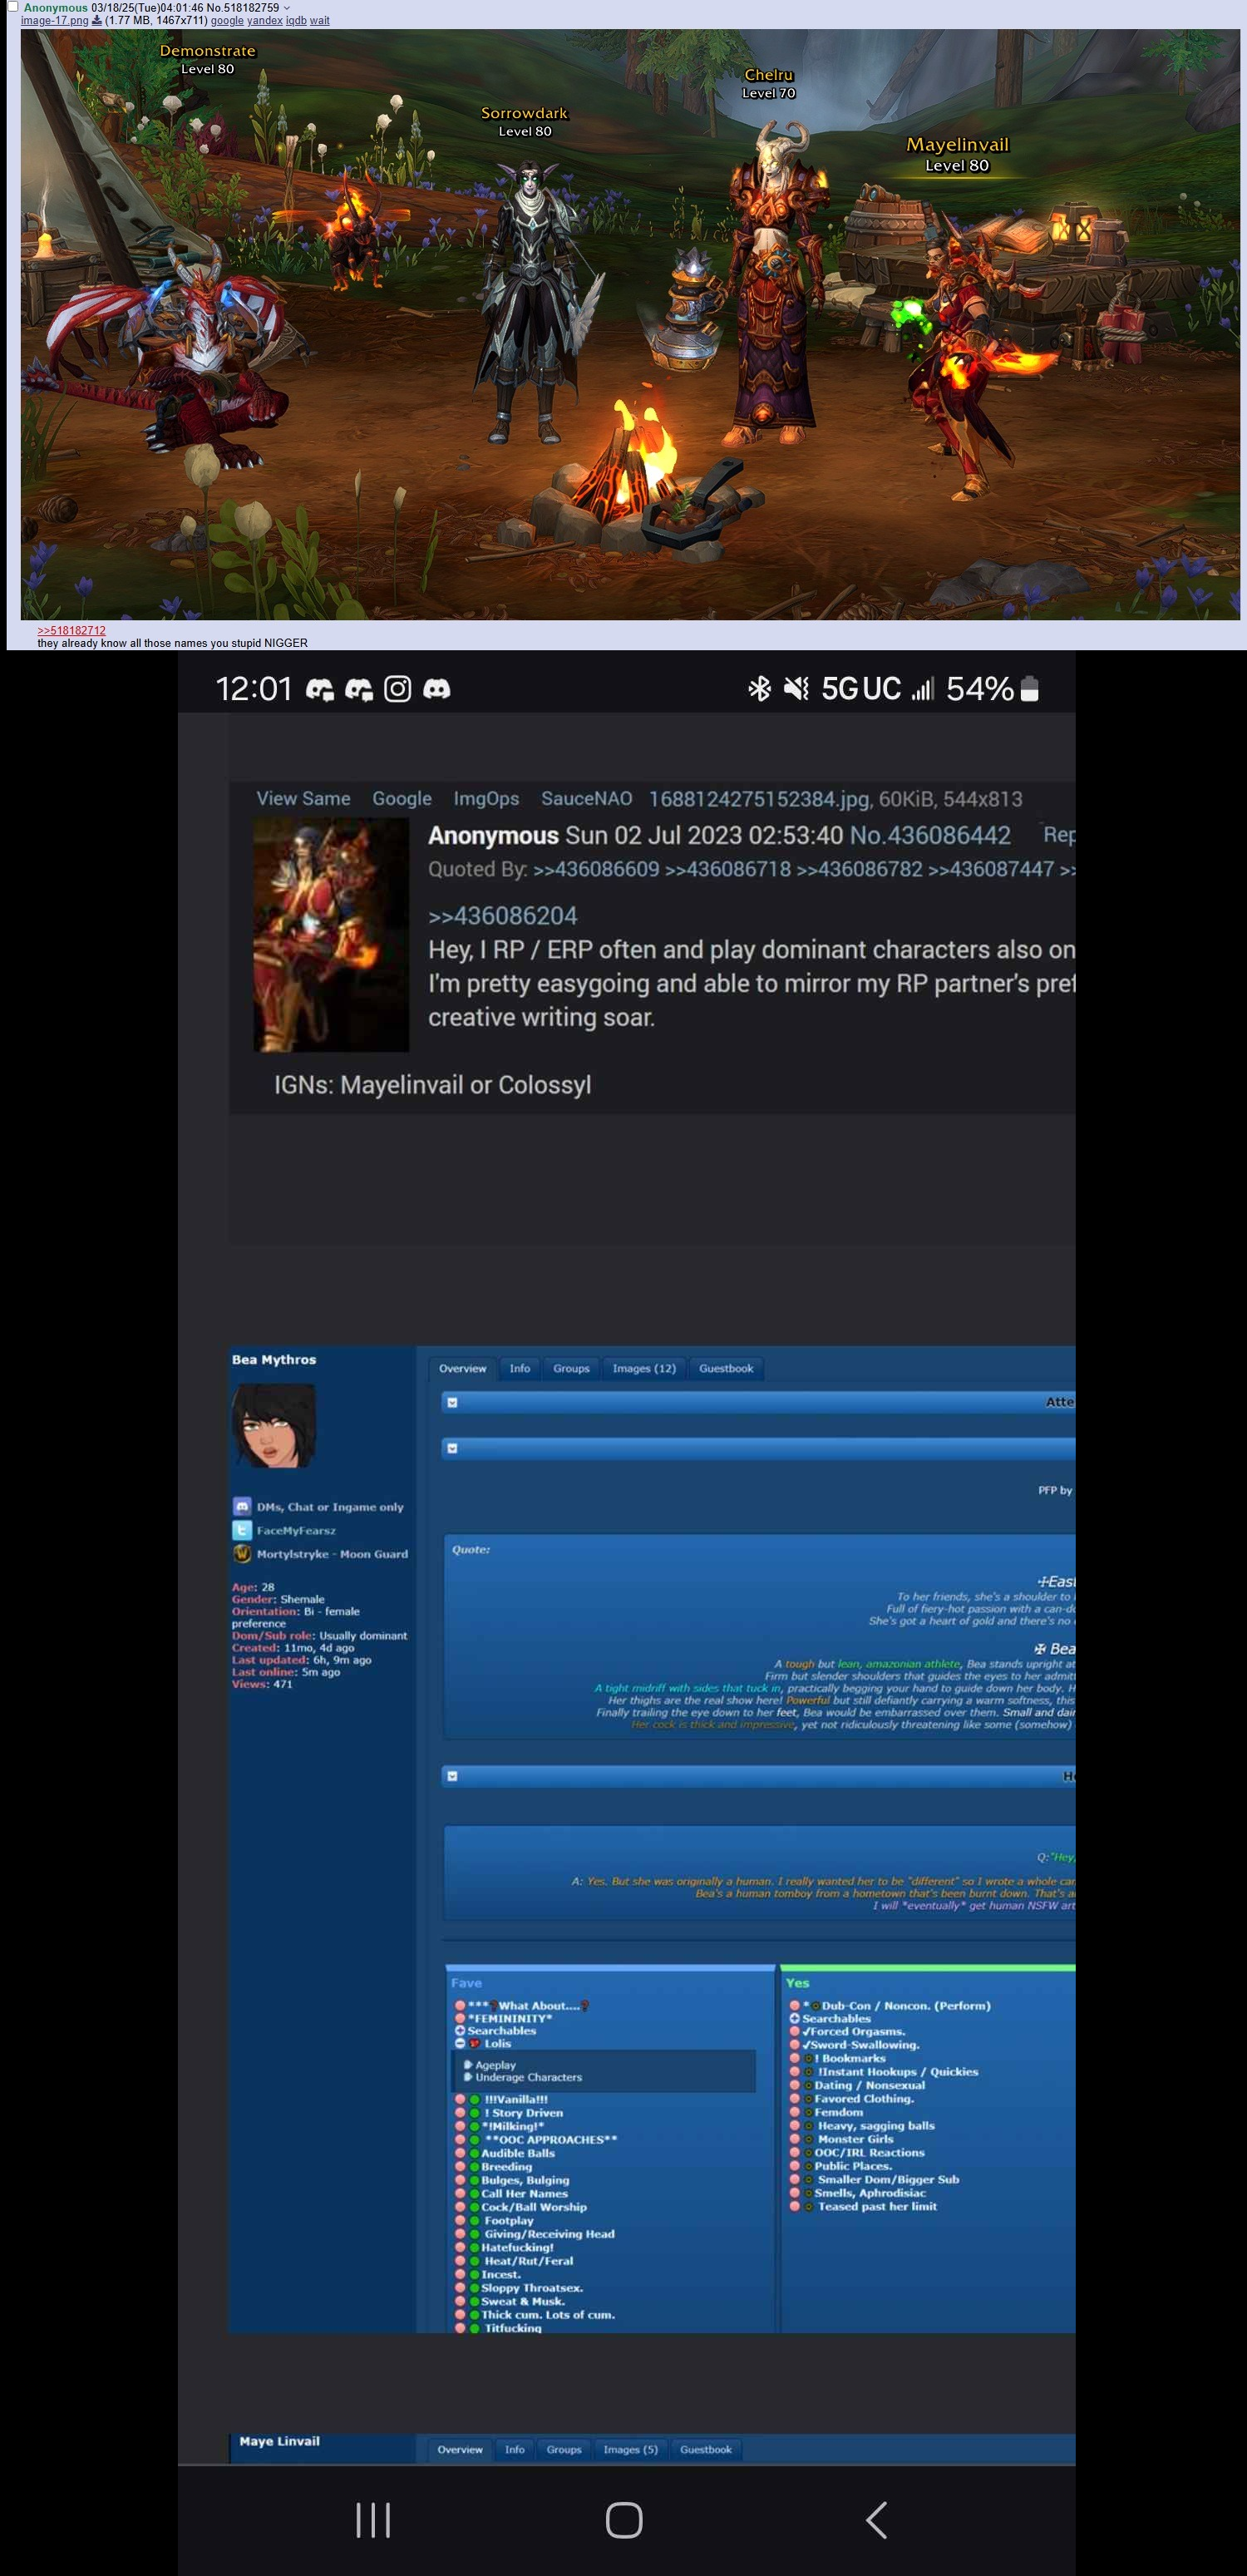Switch to the Images (5) tab on Maye Linvail
This screenshot has height=2576, width=1247.
point(631,2449)
